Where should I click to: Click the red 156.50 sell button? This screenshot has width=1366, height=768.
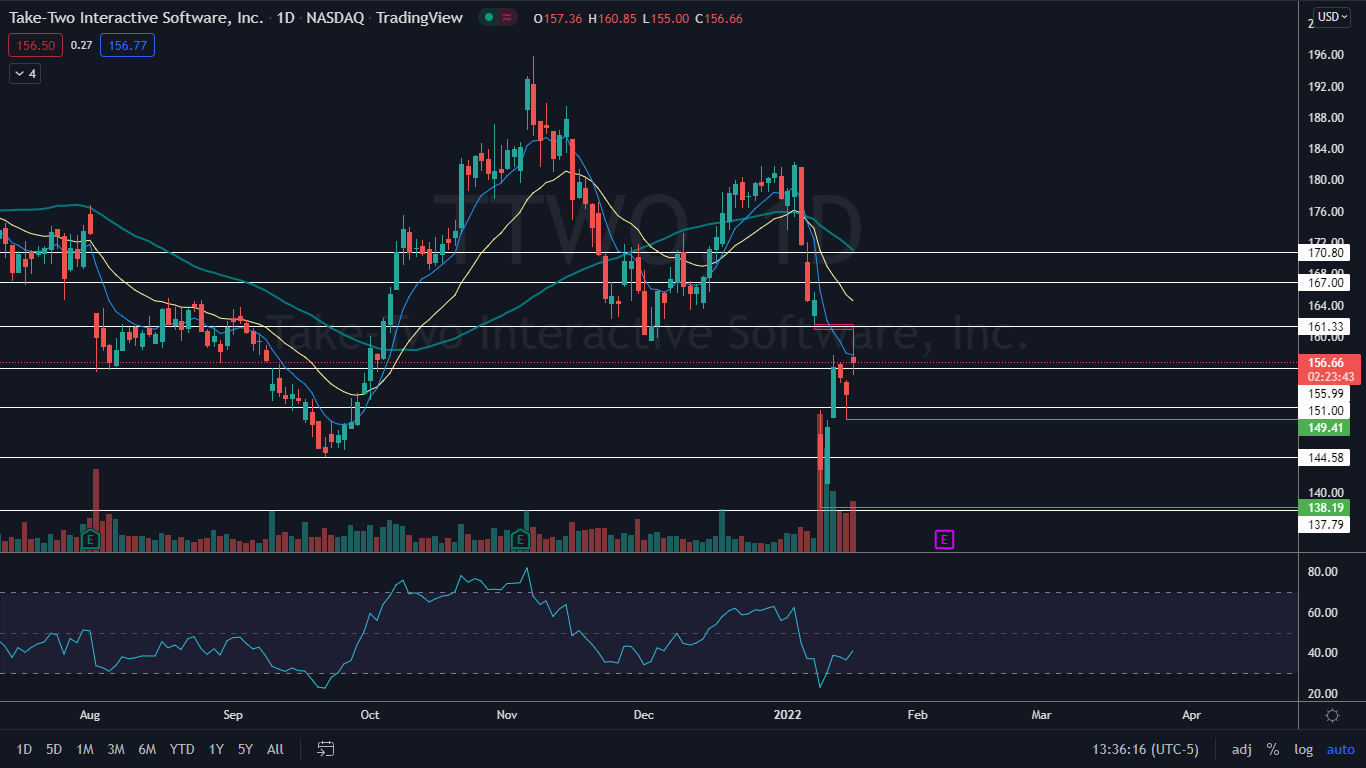[35, 45]
